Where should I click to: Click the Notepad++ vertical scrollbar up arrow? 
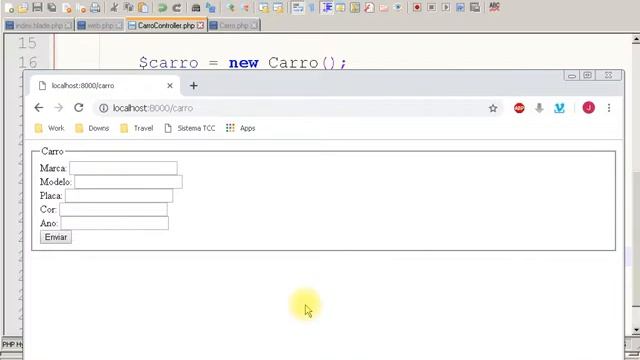[x=636, y=40]
